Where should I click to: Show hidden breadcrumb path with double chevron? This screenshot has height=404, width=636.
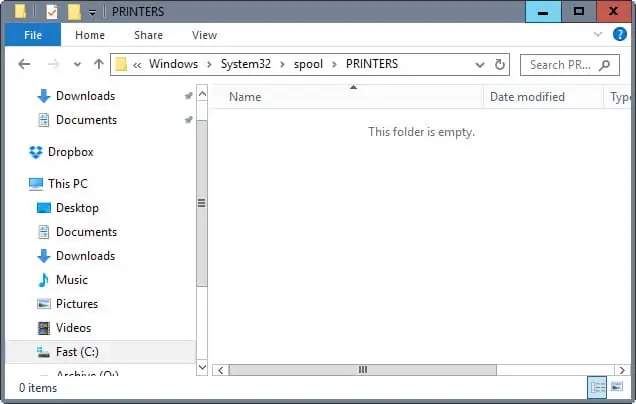(137, 64)
